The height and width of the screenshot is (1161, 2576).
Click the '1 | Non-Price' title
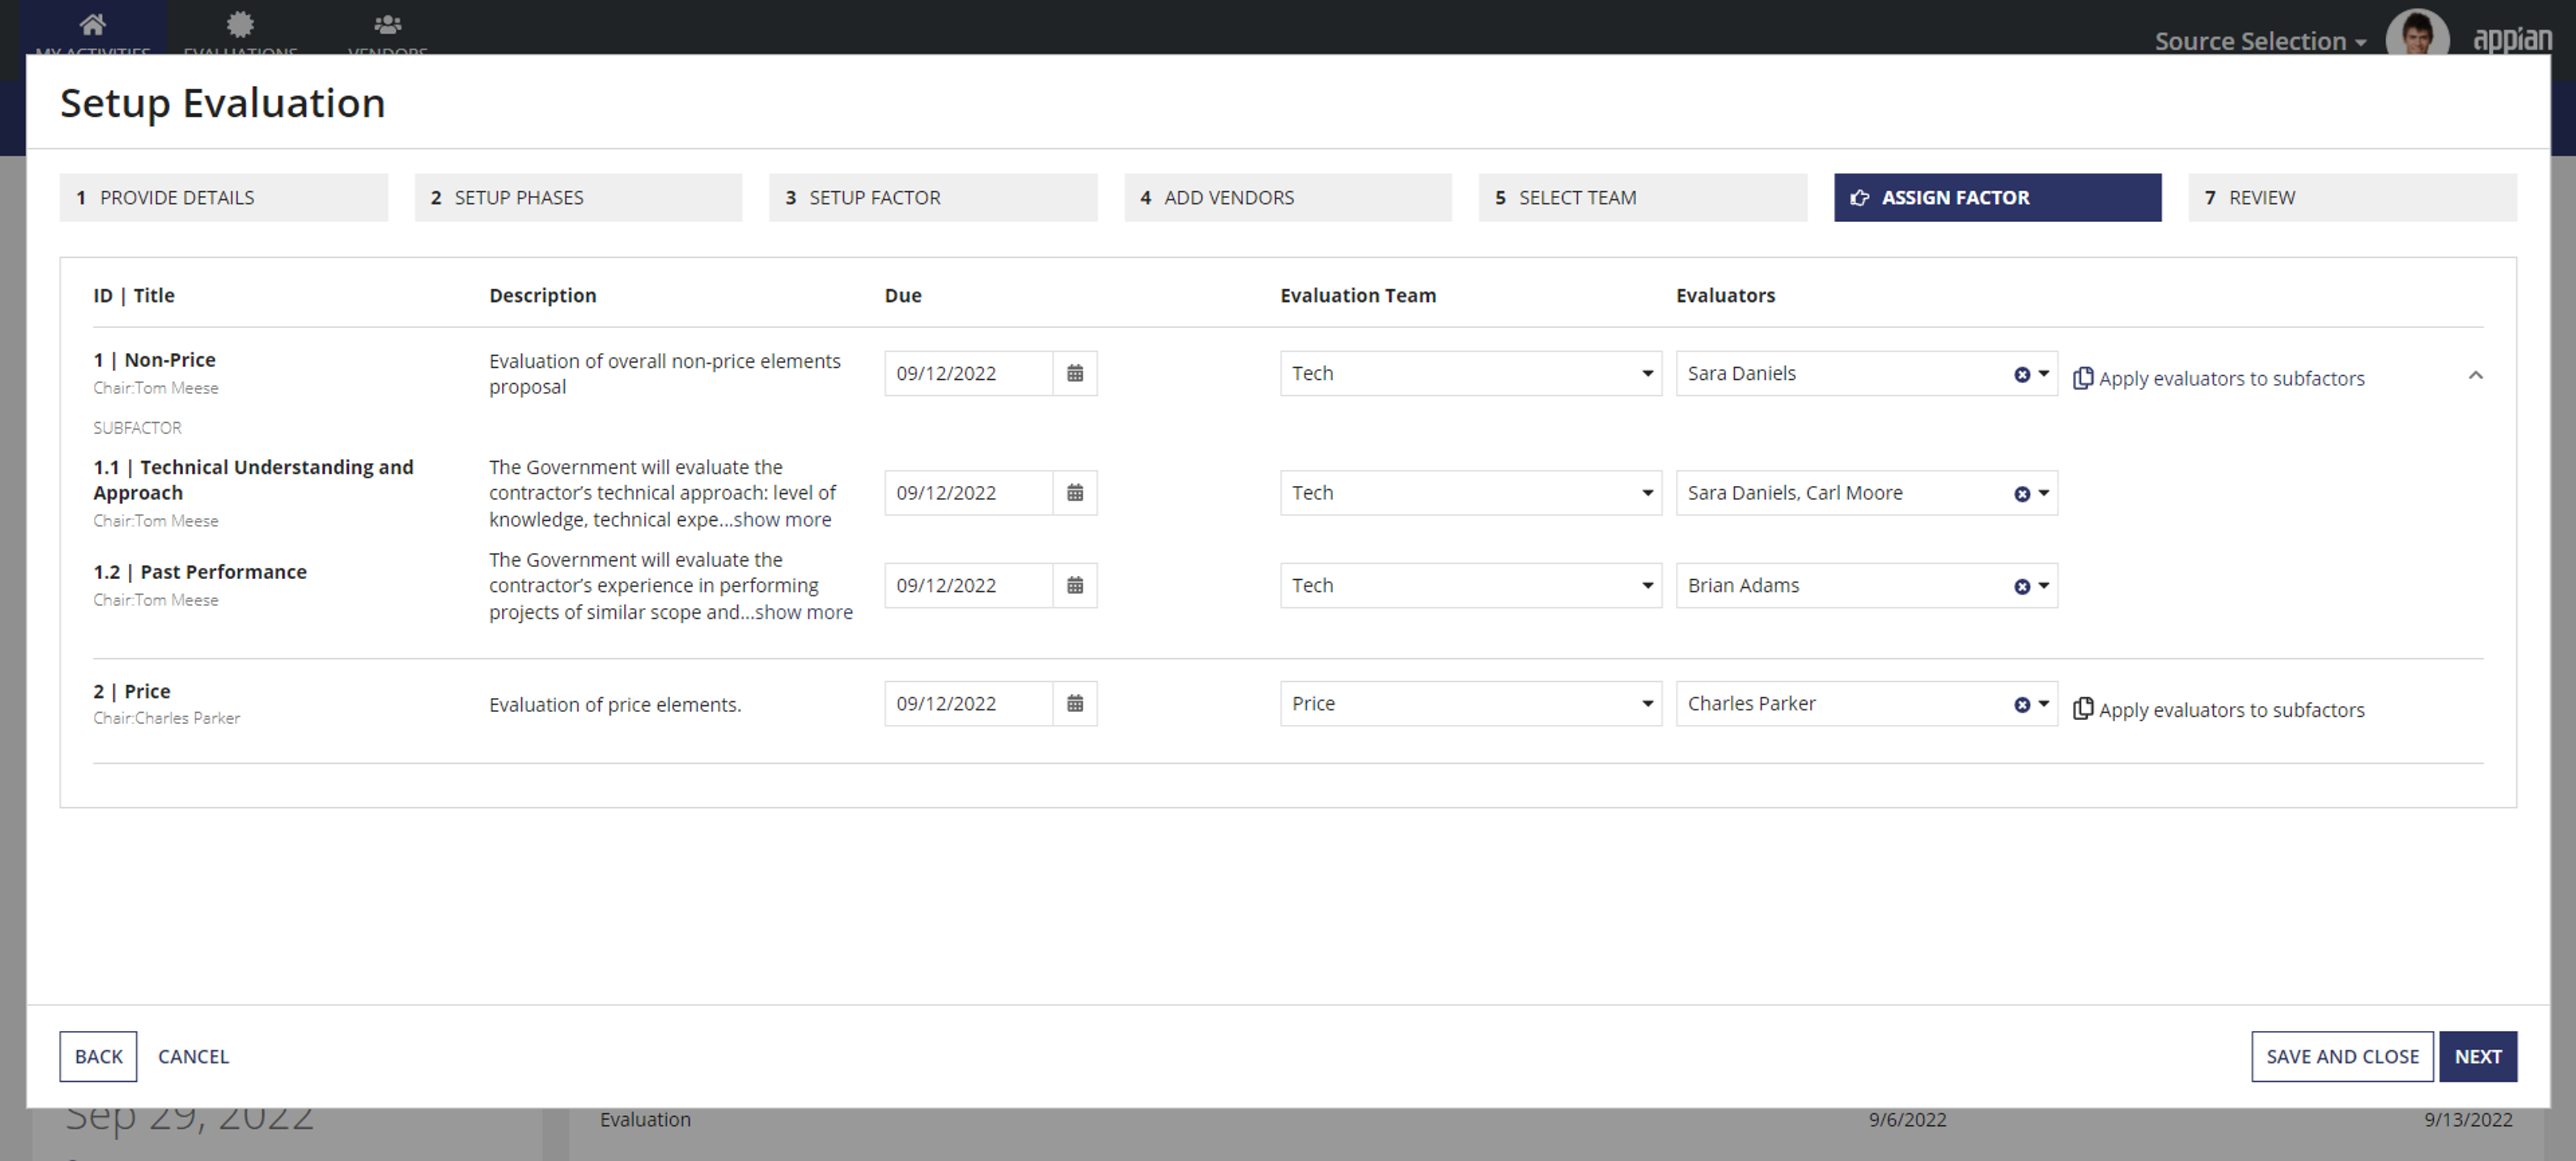pyautogui.click(x=154, y=359)
